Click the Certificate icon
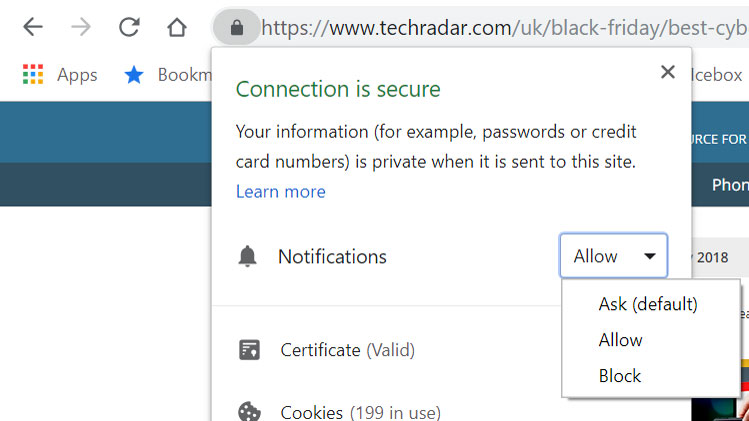749x421 pixels. (x=249, y=350)
